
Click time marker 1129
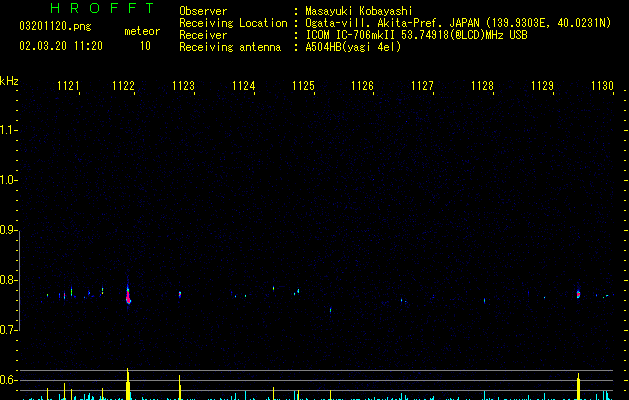click(x=542, y=86)
